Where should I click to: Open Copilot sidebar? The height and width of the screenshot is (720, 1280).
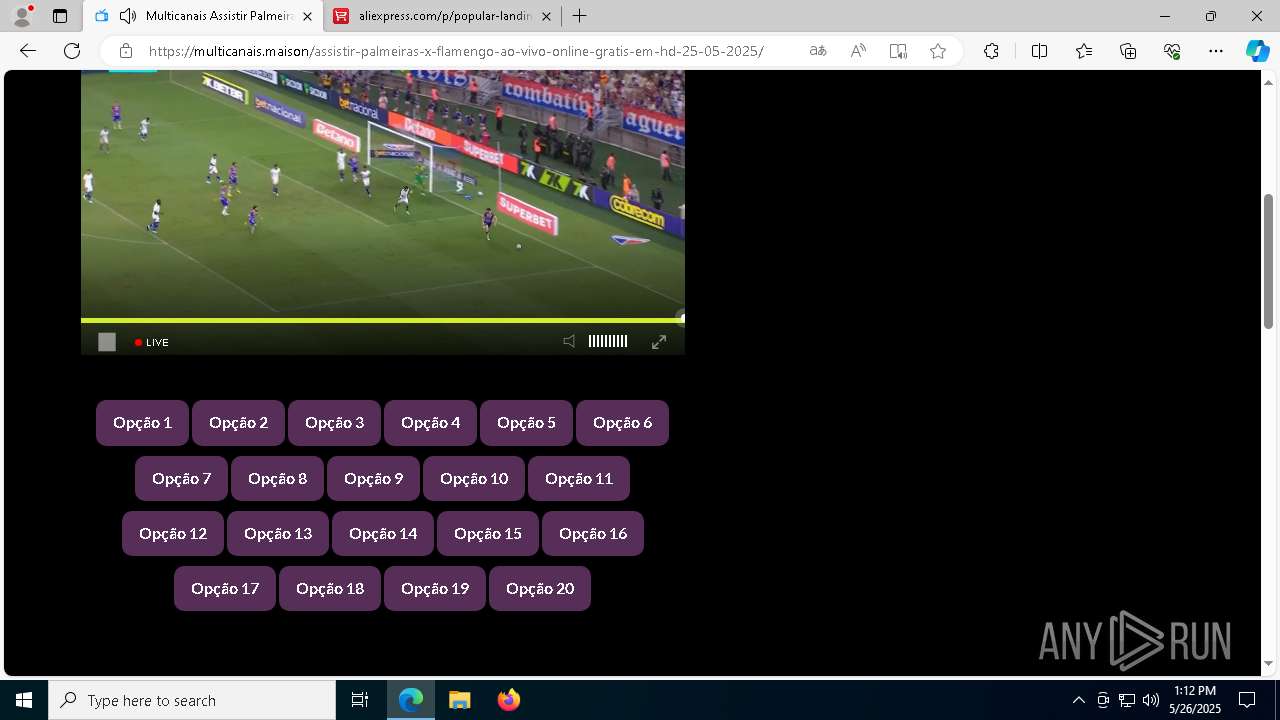pyautogui.click(x=1257, y=51)
